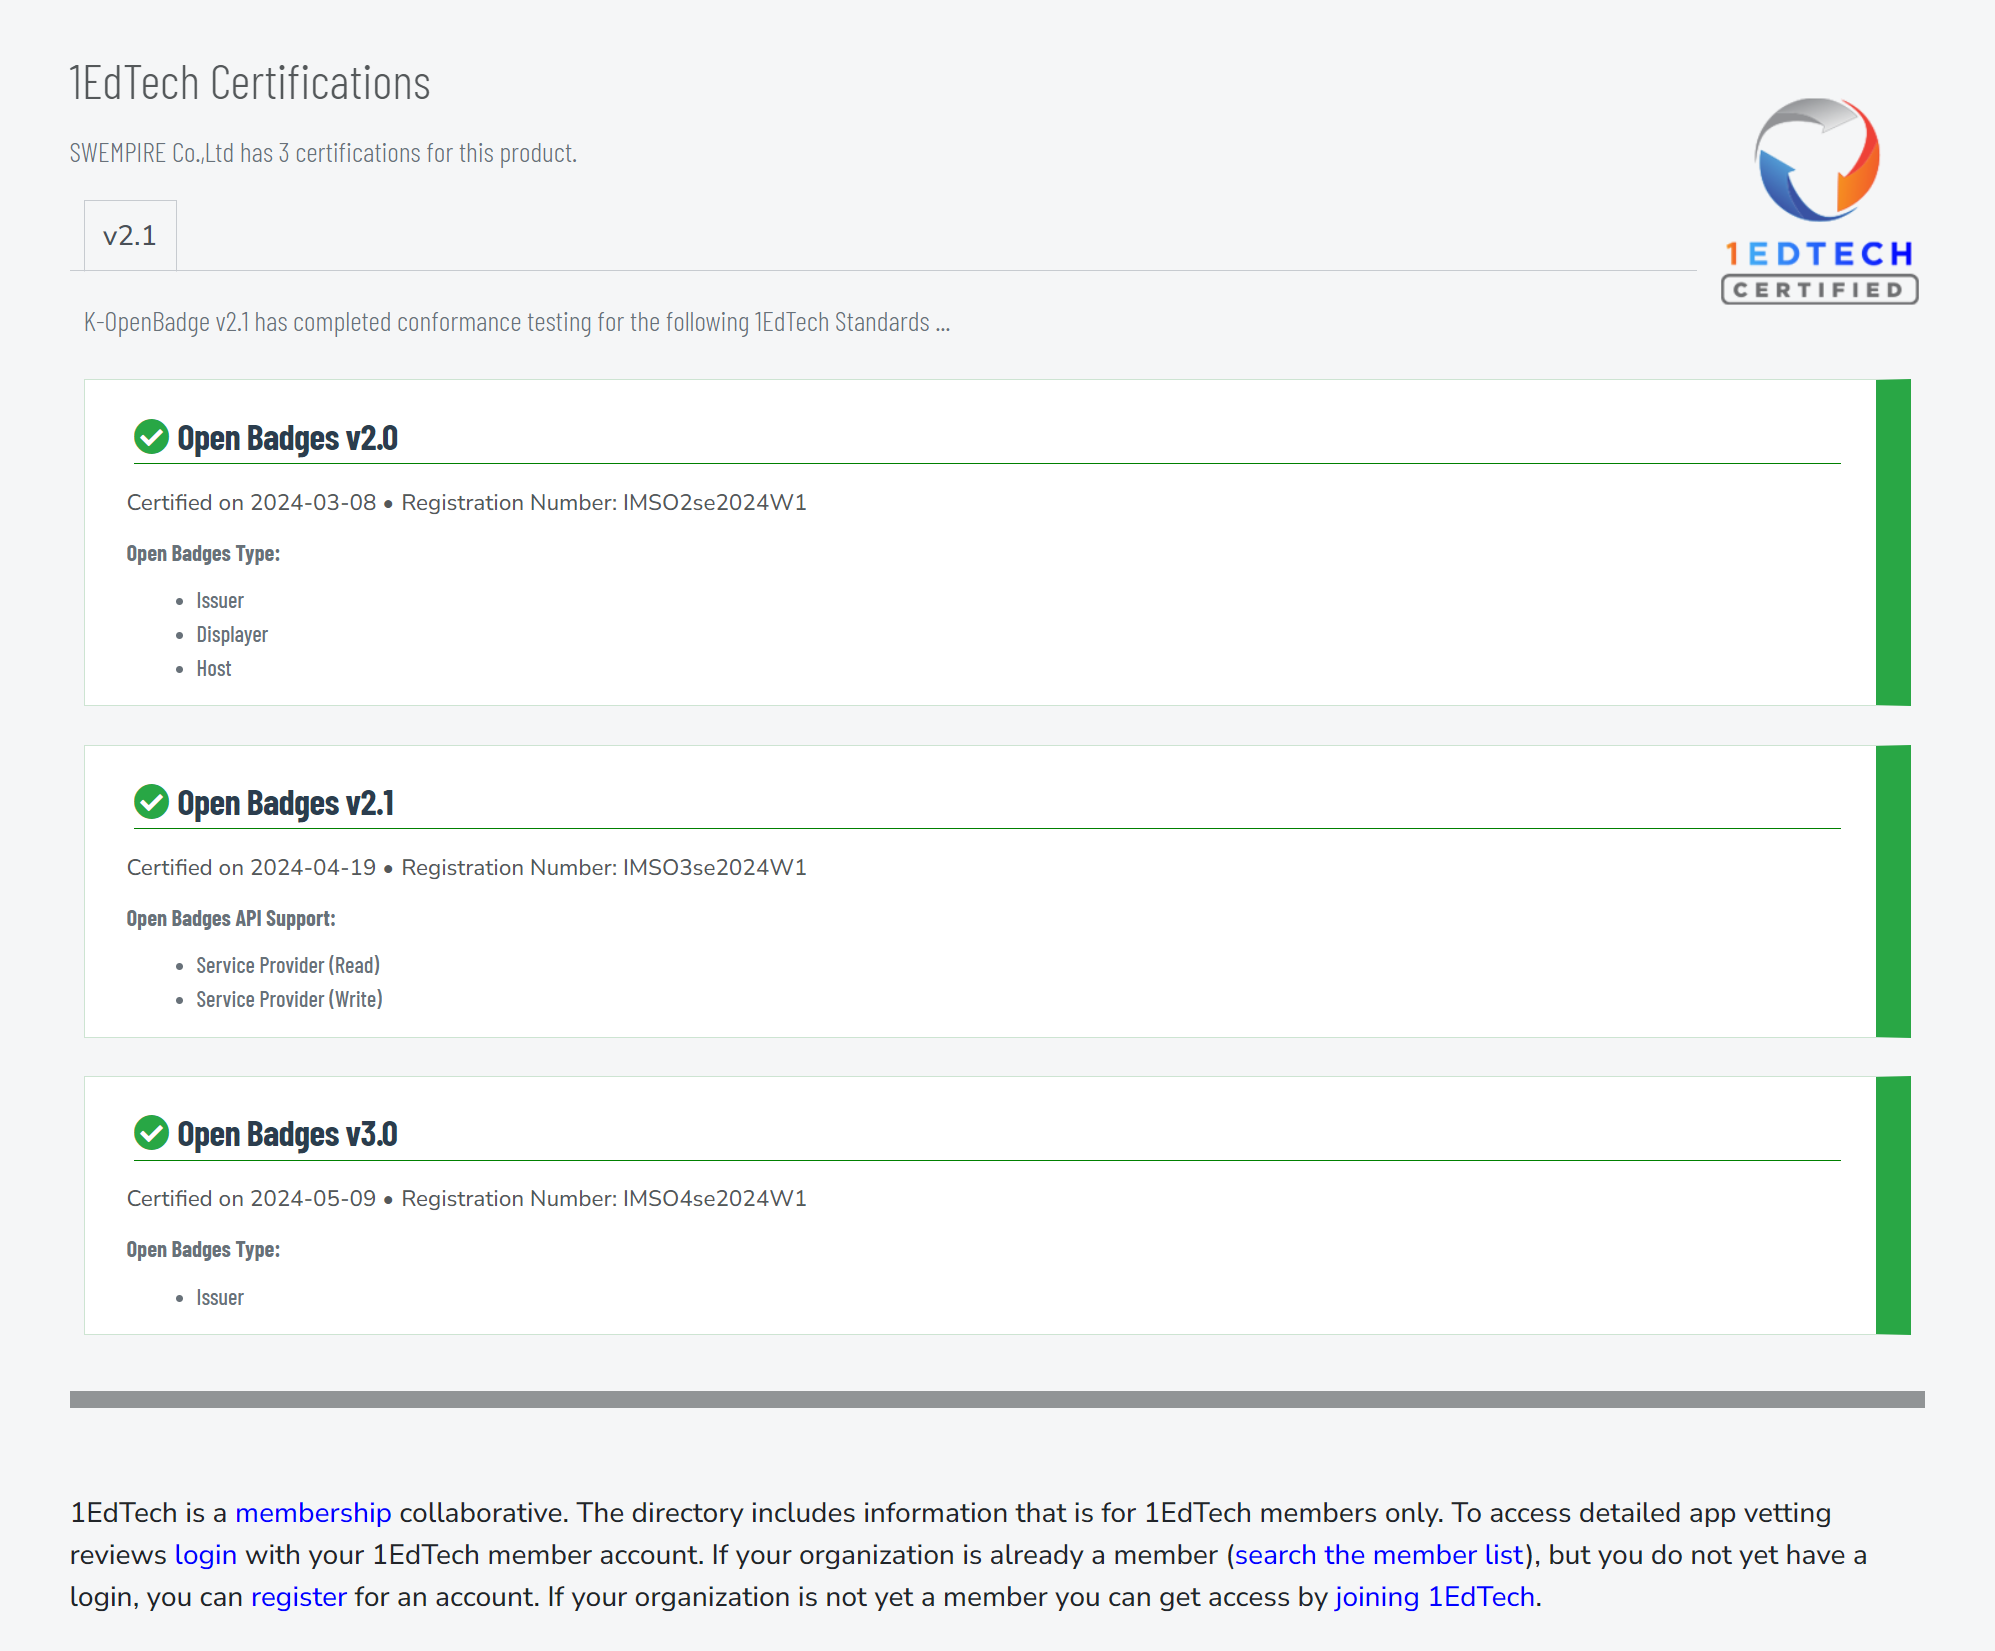This screenshot has width=1995, height=1651.
Task: Click the 1EdTech Certified logo
Action: click(x=1818, y=201)
